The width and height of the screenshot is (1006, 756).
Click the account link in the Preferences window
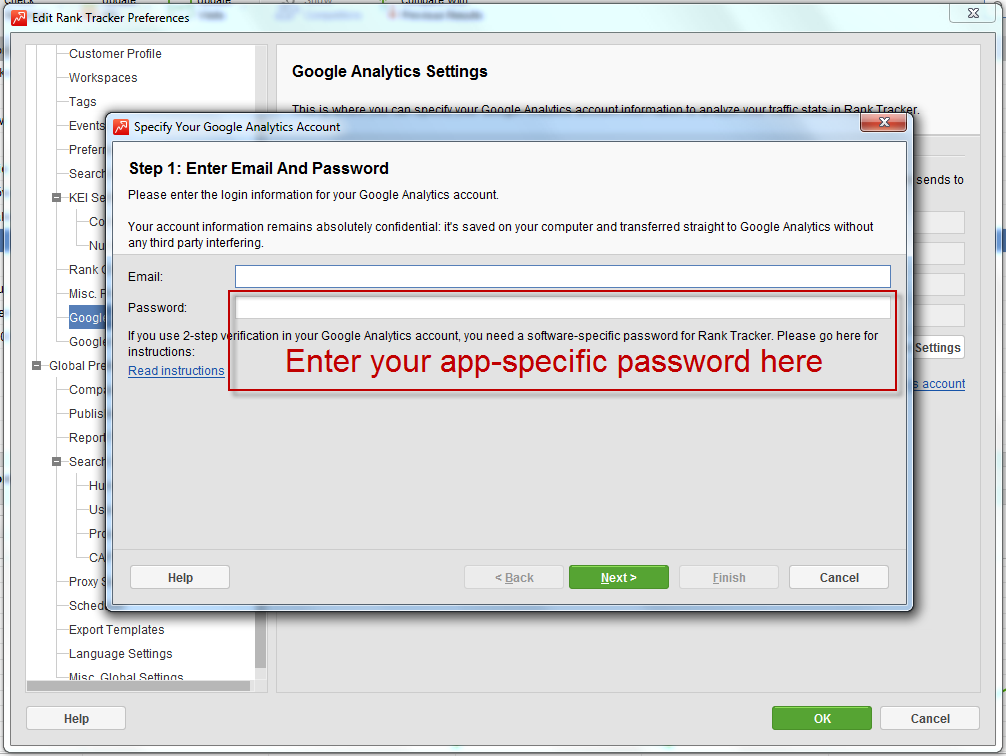[x=939, y=384]
